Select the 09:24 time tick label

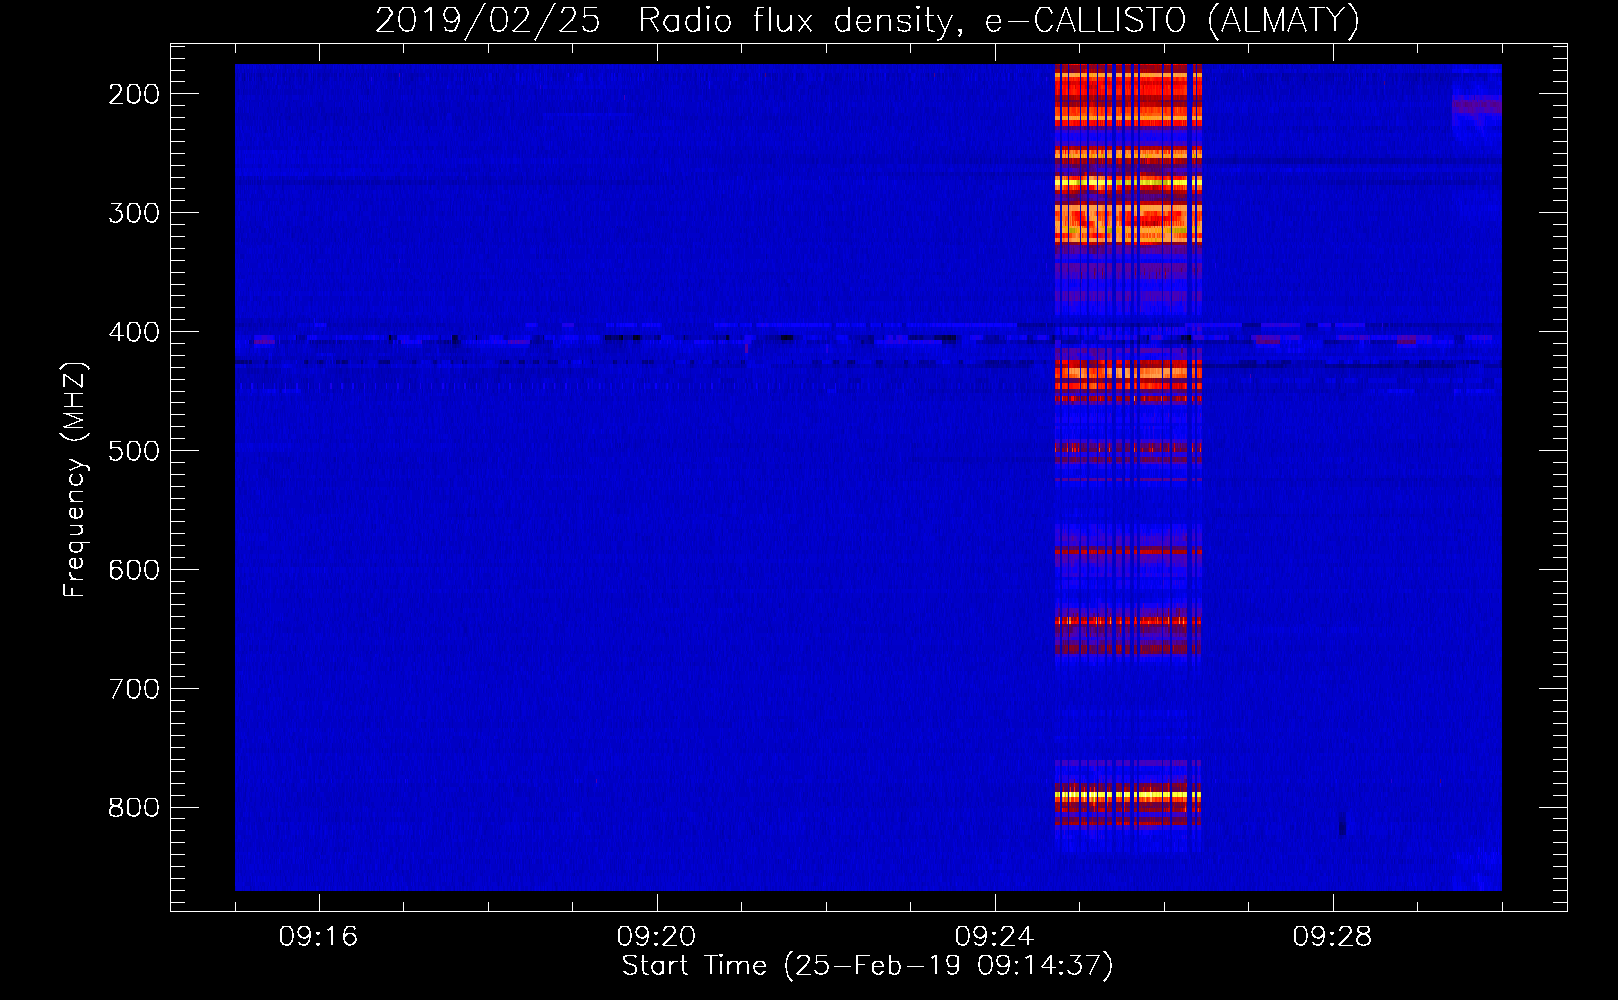click(x=994, y=937)
